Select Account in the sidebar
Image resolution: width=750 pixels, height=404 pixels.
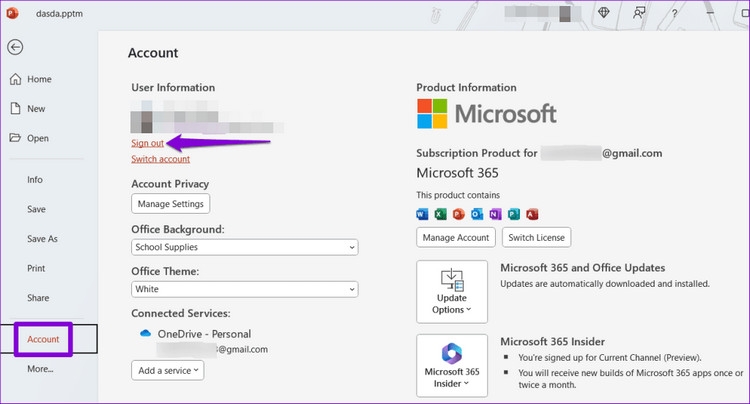coord(43,339)
